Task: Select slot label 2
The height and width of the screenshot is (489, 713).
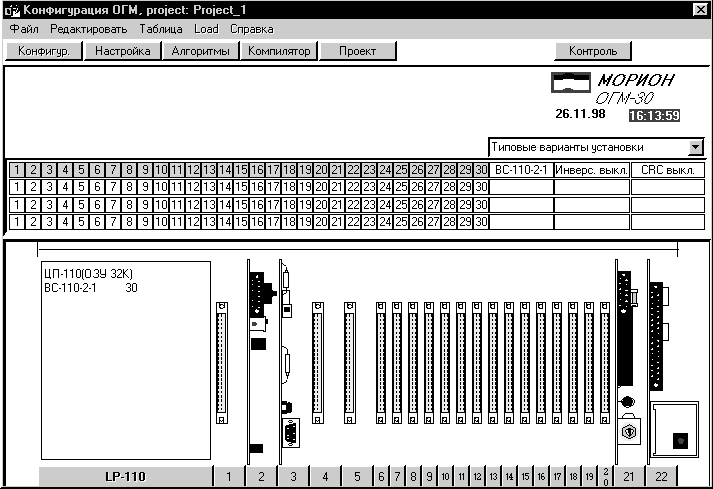Action: pos(261,477)
